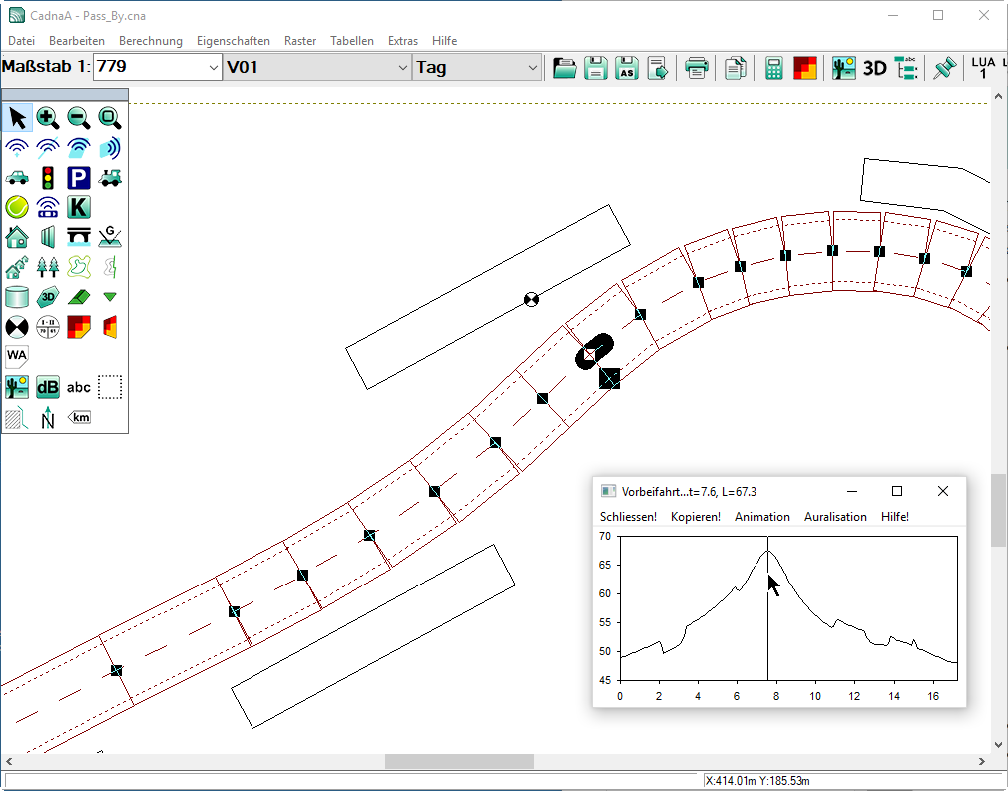Viewport: 1008px width, 791px height.
Task: Click the calculator calculate icon
Action: [x=773, y=68]
